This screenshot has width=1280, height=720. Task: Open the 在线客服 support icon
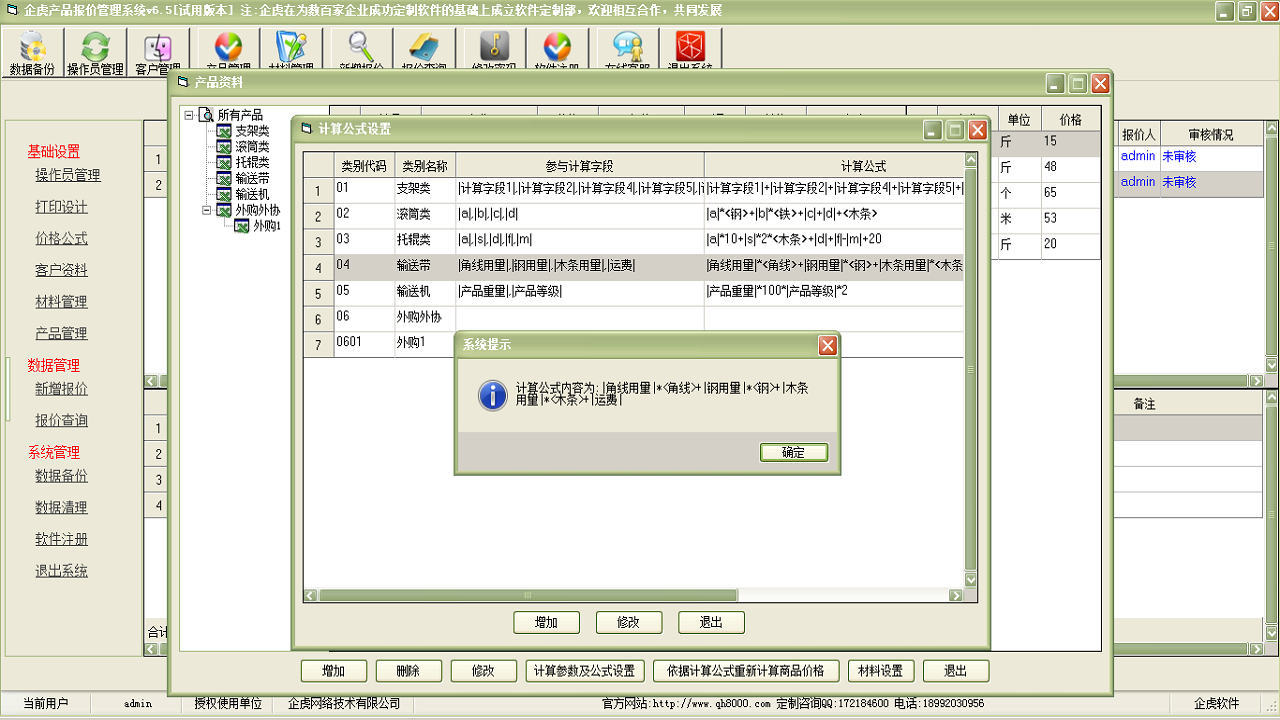coord(625,48)
